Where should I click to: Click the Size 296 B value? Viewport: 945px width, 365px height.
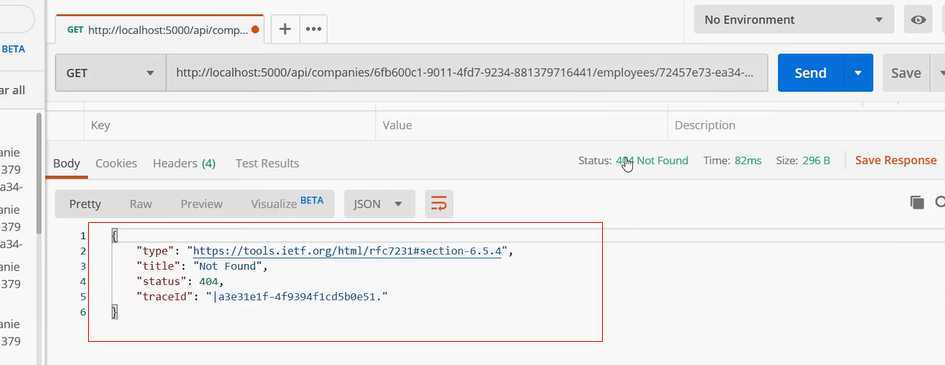(816, 160)
